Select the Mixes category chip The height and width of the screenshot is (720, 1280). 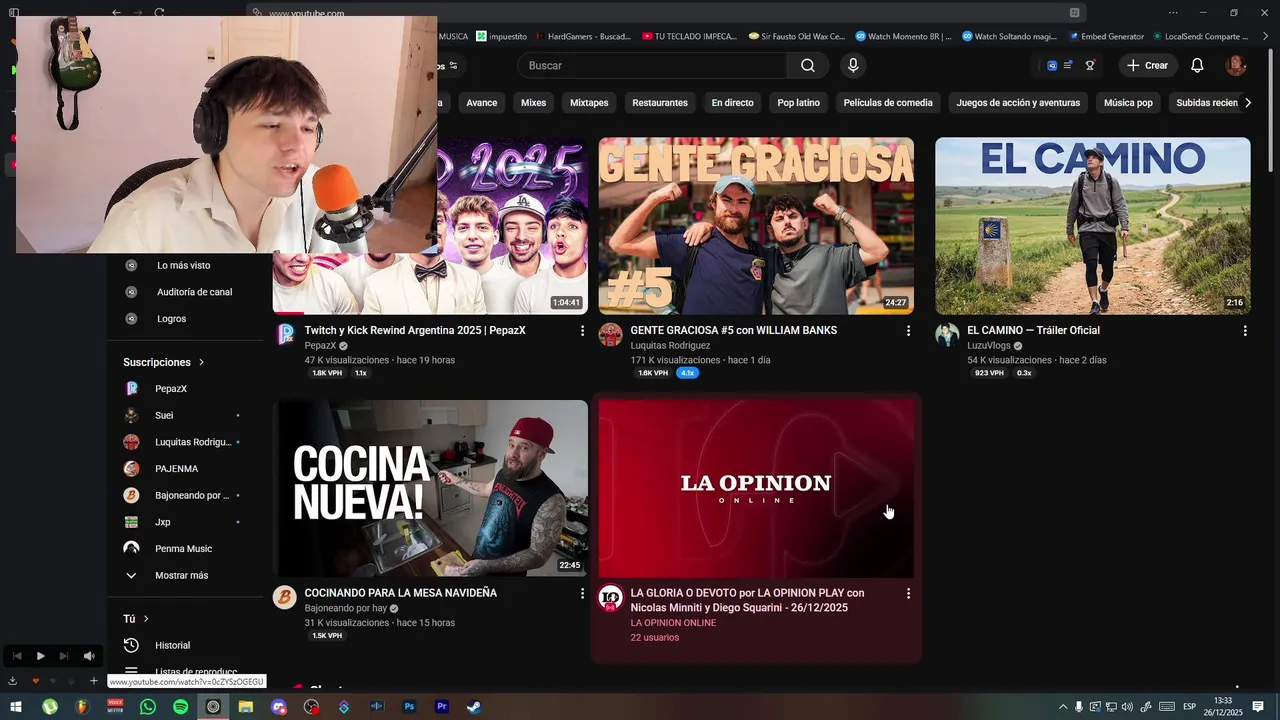coord(533,103)
